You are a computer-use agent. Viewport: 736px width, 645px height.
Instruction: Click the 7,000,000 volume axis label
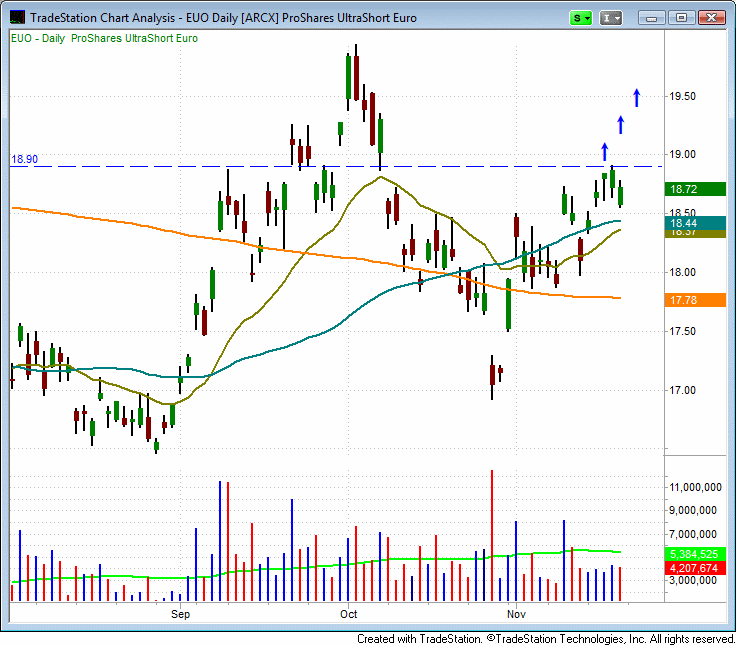(693, 534)
